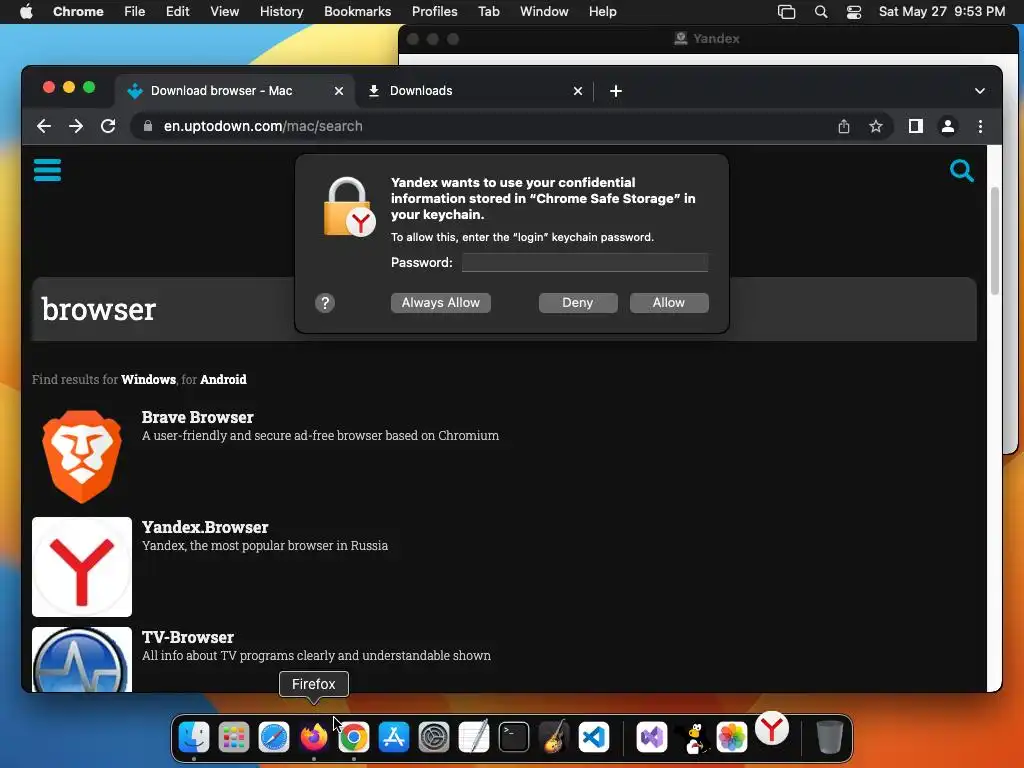Screen dimensions: 1024x768
Task: Open TextEdit from the Dock
Action: coord(473,737)
